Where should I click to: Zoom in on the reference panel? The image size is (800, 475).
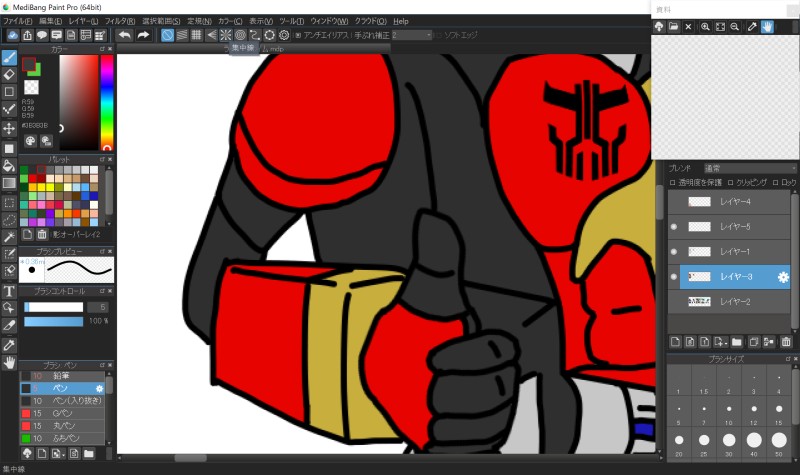[705, 27]
